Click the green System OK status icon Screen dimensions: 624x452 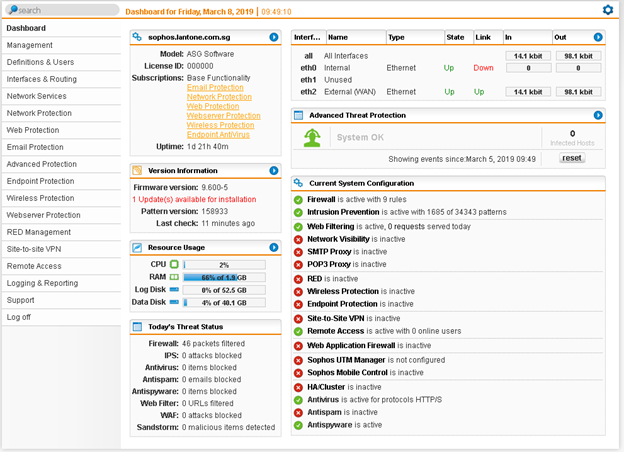(312, 138)
